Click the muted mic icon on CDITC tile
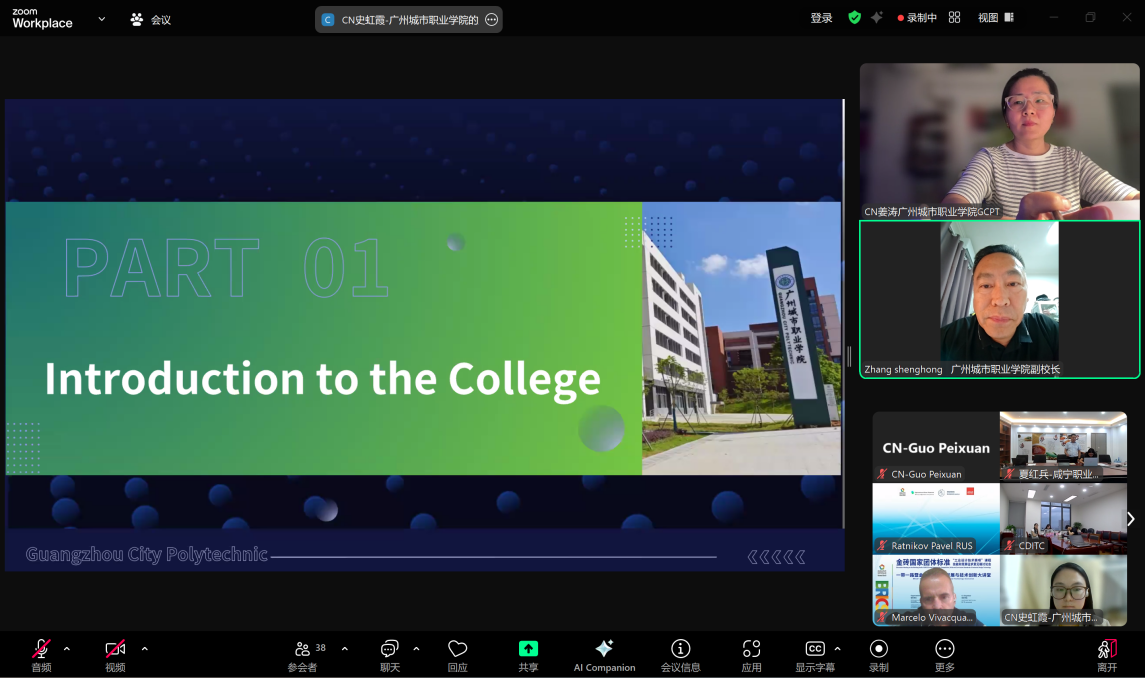The width and height of the screenshot is (1145, 678). point(1009,546)
